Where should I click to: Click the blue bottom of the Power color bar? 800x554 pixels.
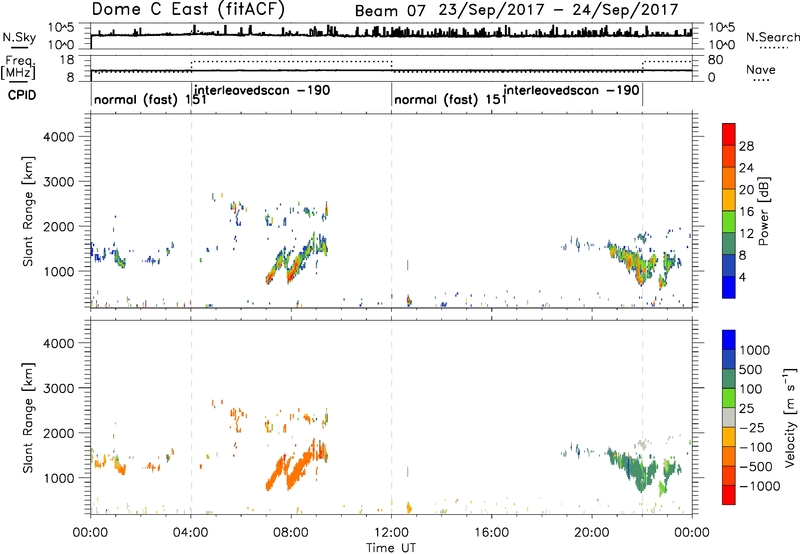(x=729, y=287)
